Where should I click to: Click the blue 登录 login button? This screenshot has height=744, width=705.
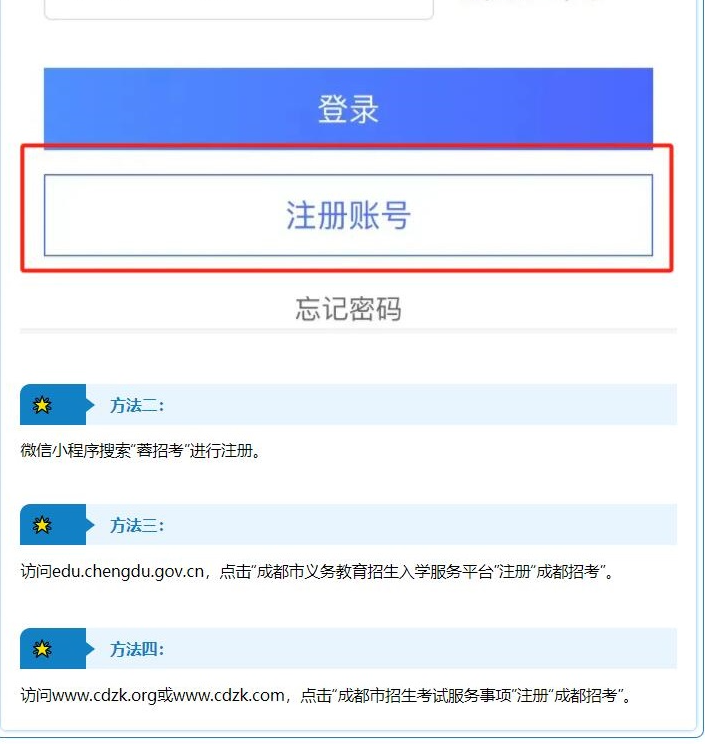click(348, 109)
